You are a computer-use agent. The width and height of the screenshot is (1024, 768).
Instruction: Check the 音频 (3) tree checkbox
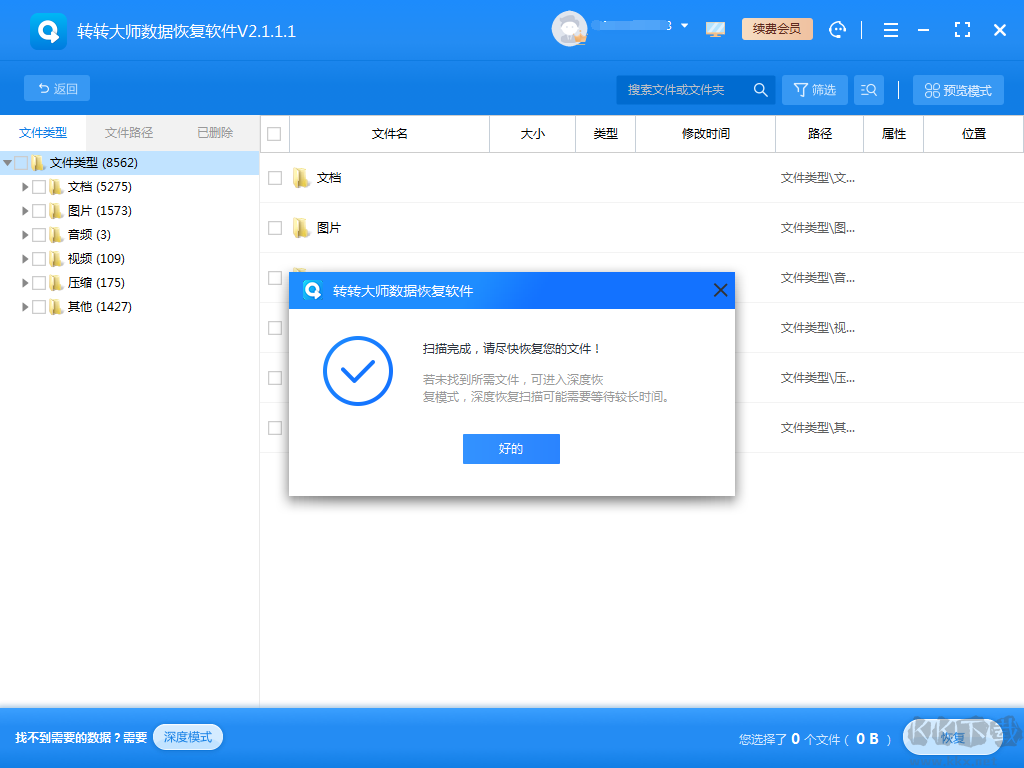[x=39, y=234]
